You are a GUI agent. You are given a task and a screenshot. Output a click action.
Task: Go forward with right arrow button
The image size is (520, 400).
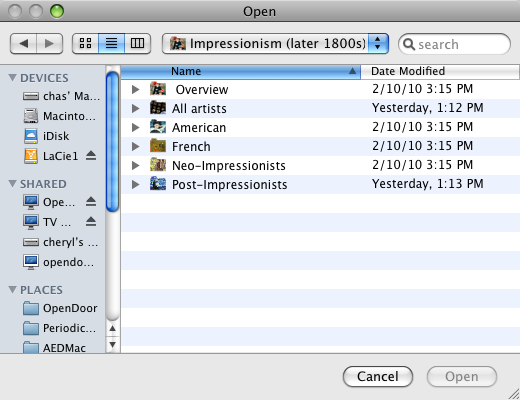[x=49, y=43]
